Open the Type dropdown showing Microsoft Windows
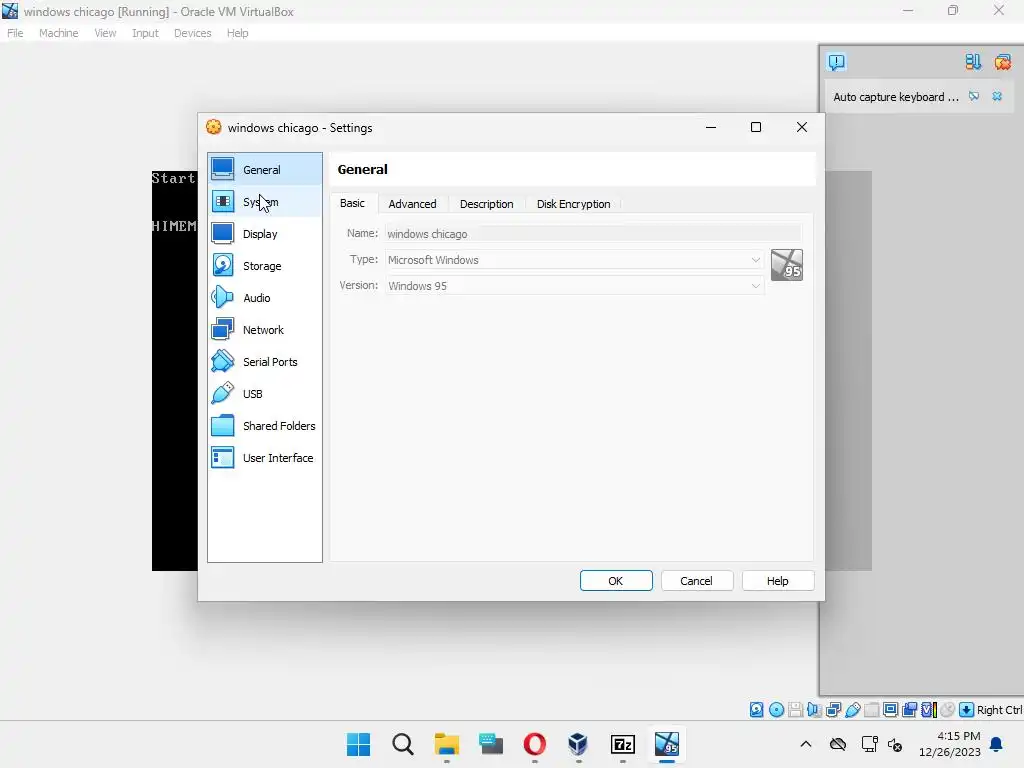Viewport: 1024px width, 768px height. [x=574, y=260]
